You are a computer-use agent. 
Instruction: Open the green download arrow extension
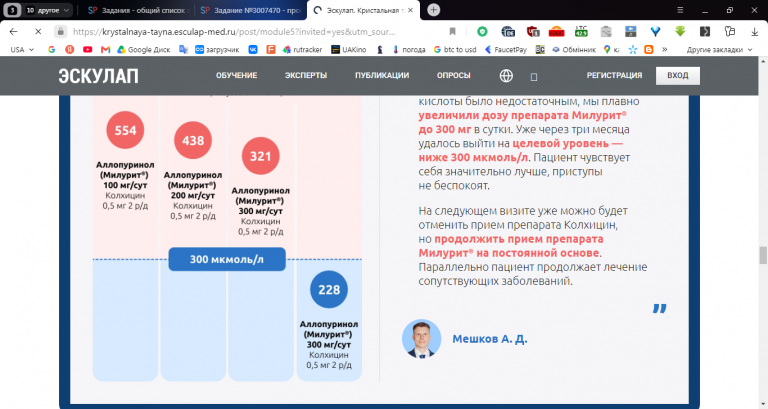pos(680,31)
